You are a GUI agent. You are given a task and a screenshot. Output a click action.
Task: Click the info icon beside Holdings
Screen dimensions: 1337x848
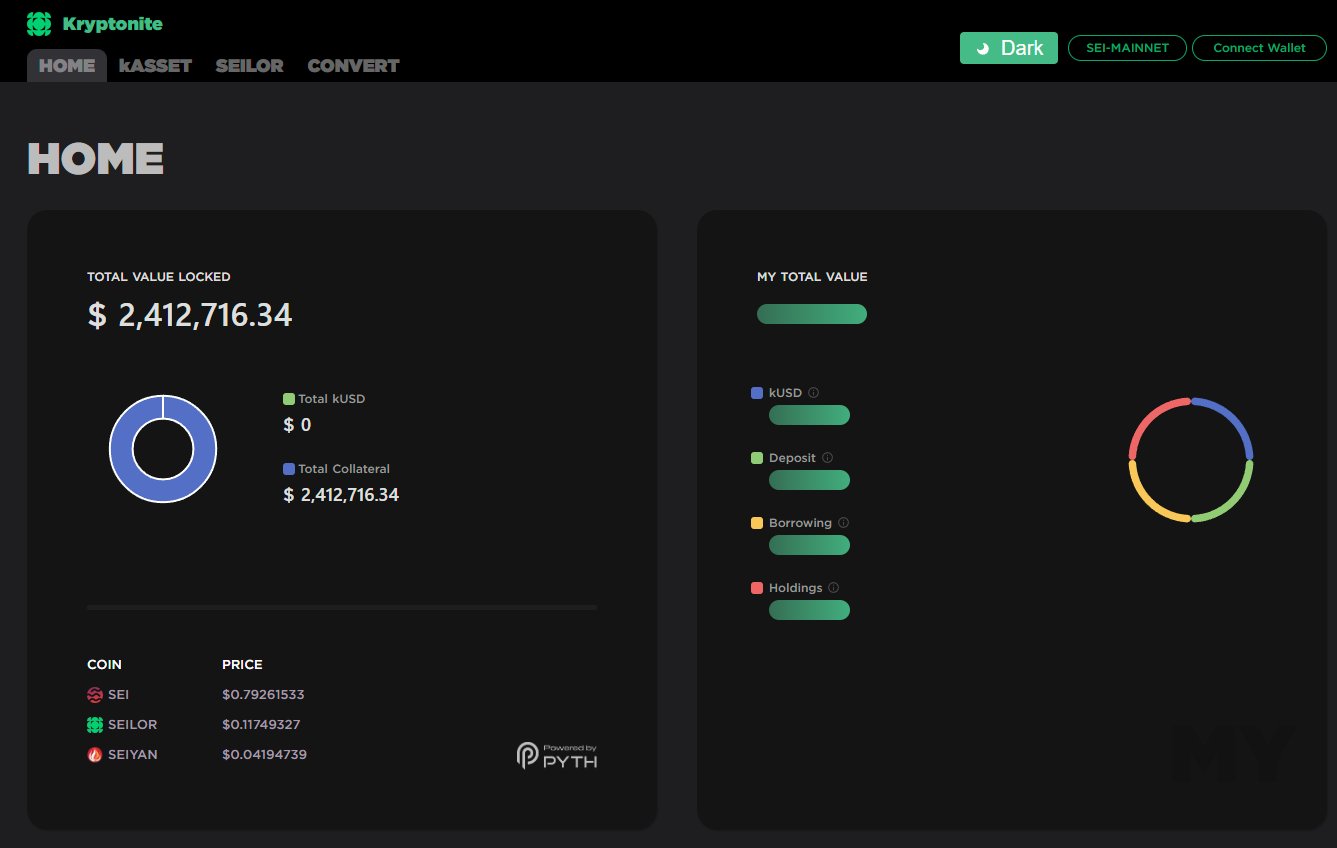[x=833, y=587]
